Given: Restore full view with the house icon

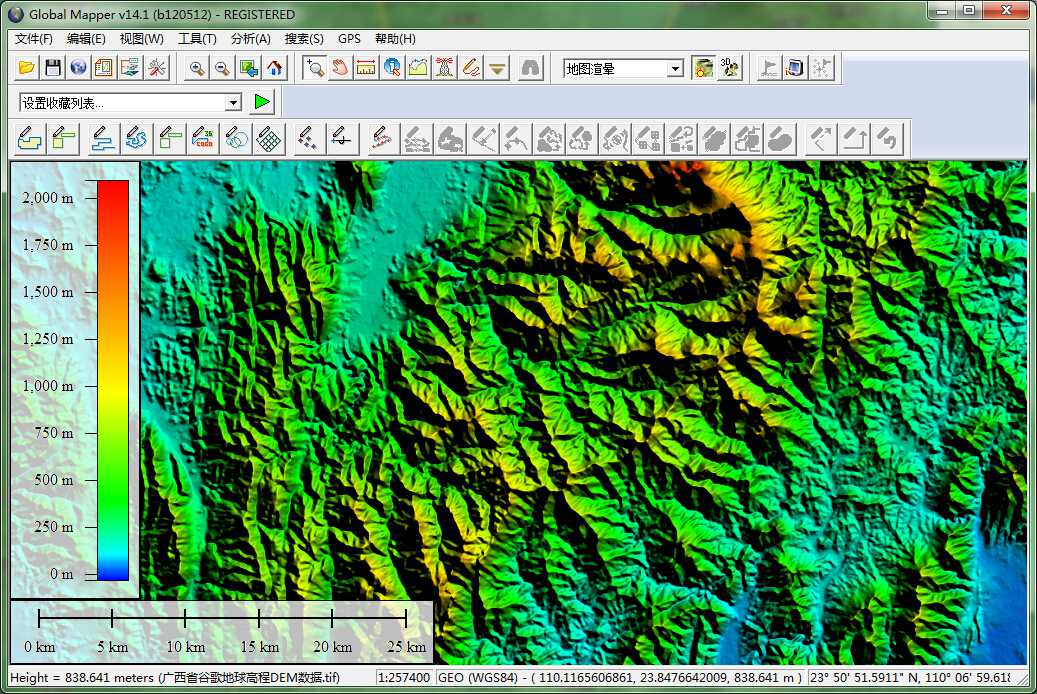Looking at the screenshot, I should (x=274, y=67).
